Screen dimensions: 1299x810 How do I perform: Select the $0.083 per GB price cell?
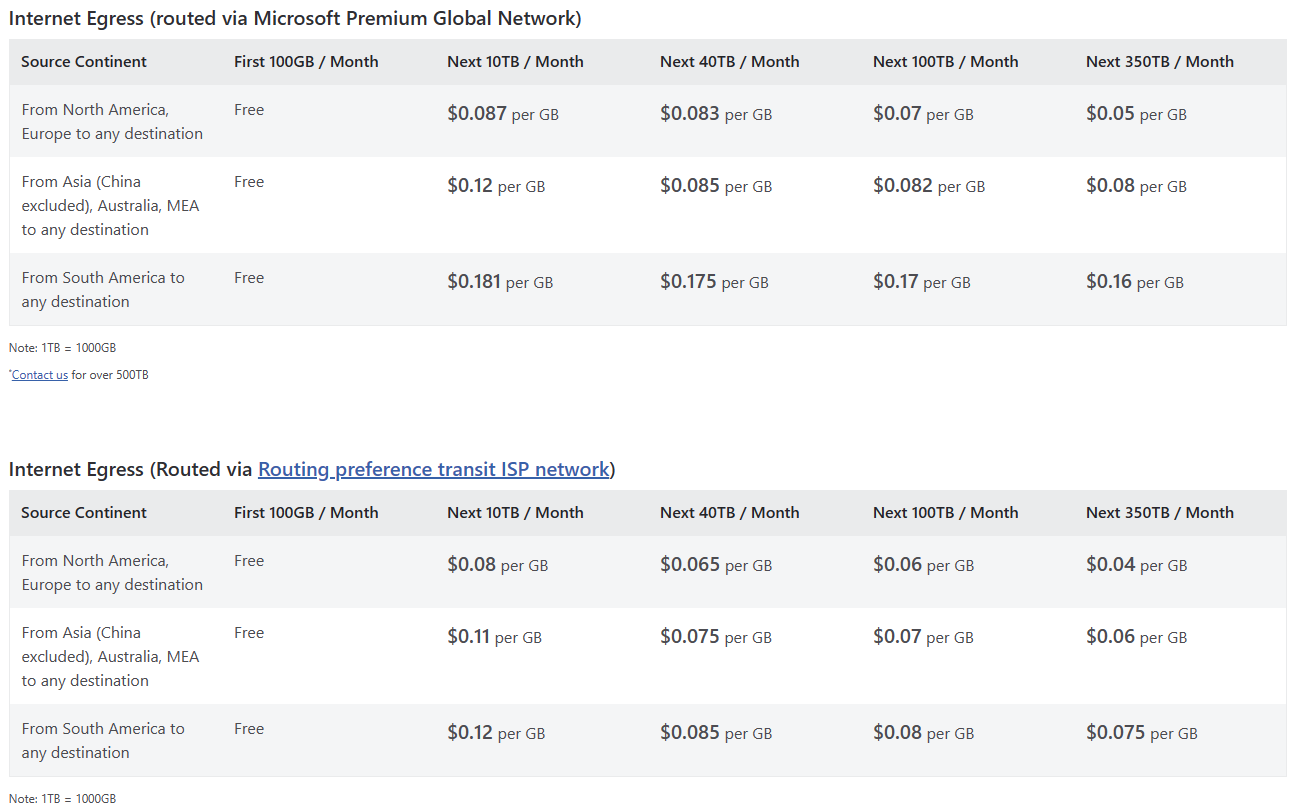click(x=716, y=114)
